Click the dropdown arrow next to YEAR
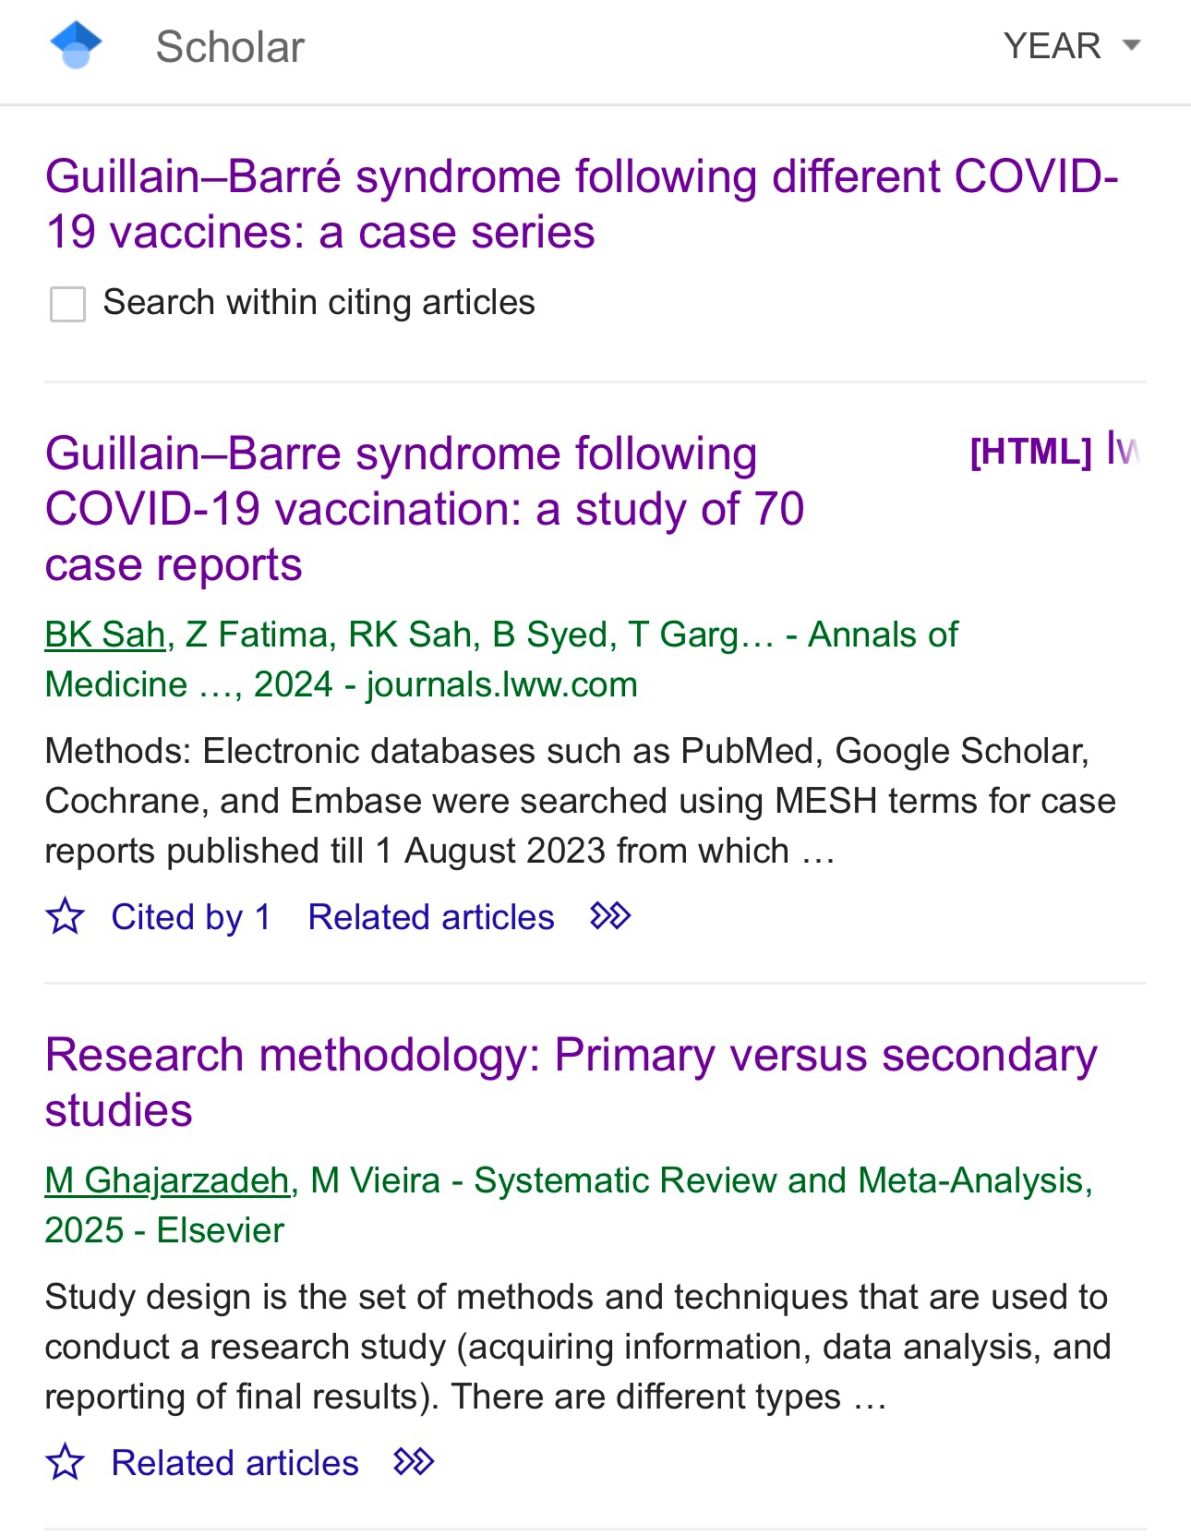The height and width of the screenshot is (1536, 1191). click(1132, 46)
